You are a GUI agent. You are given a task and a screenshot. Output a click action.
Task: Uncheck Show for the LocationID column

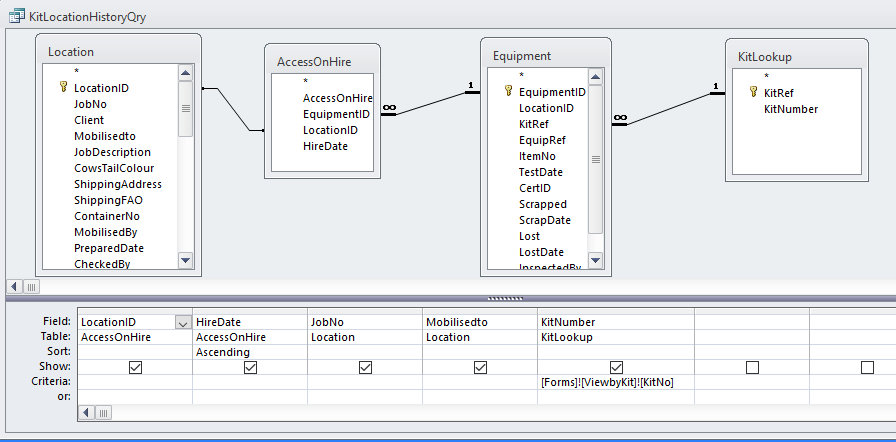click(135, 368)
